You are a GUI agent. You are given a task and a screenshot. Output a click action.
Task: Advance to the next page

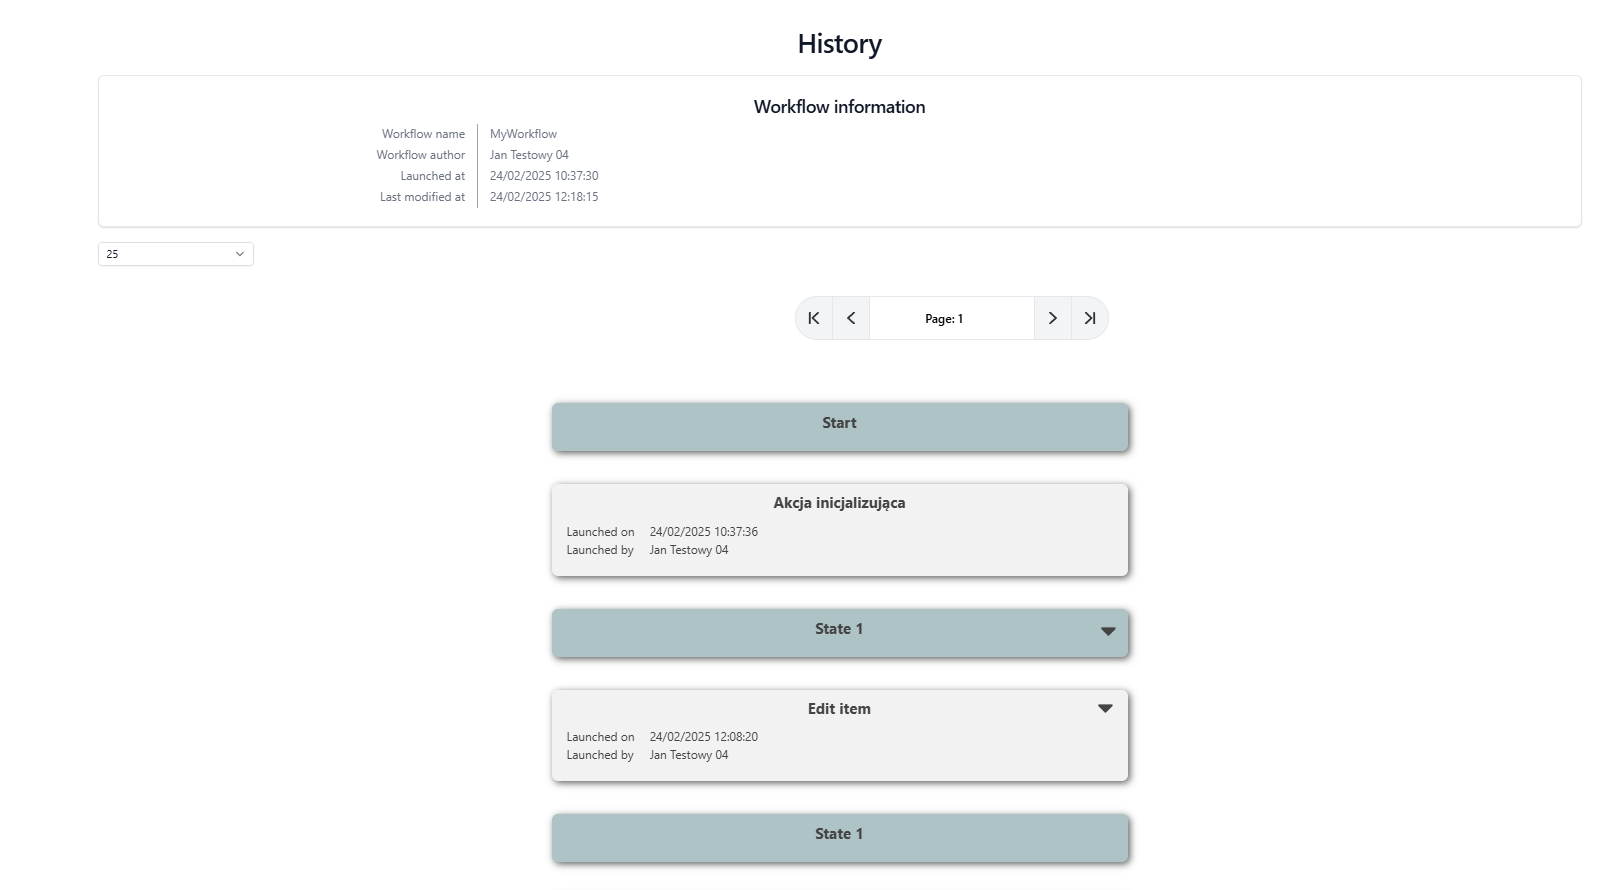tap(1052, 318)
